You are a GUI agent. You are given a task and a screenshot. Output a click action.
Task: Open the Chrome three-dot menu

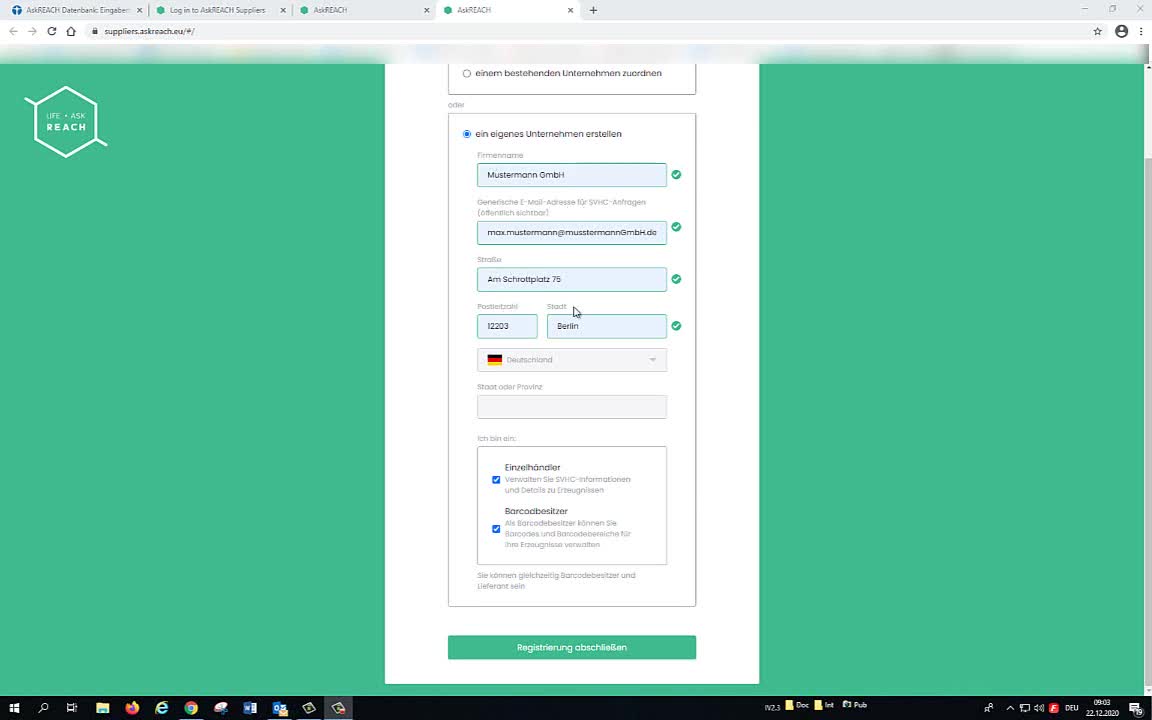[x=1141, y=31]
